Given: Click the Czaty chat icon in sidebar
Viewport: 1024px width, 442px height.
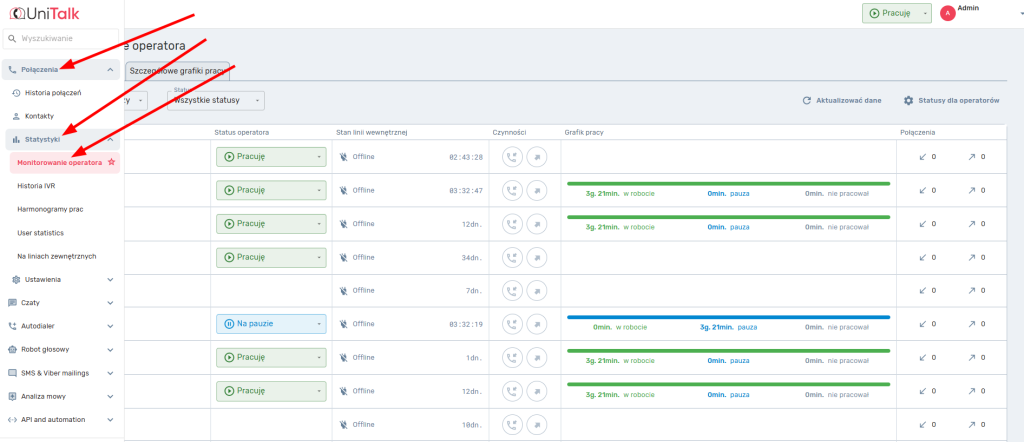Looking at the screenshot, I should point(12,302).
